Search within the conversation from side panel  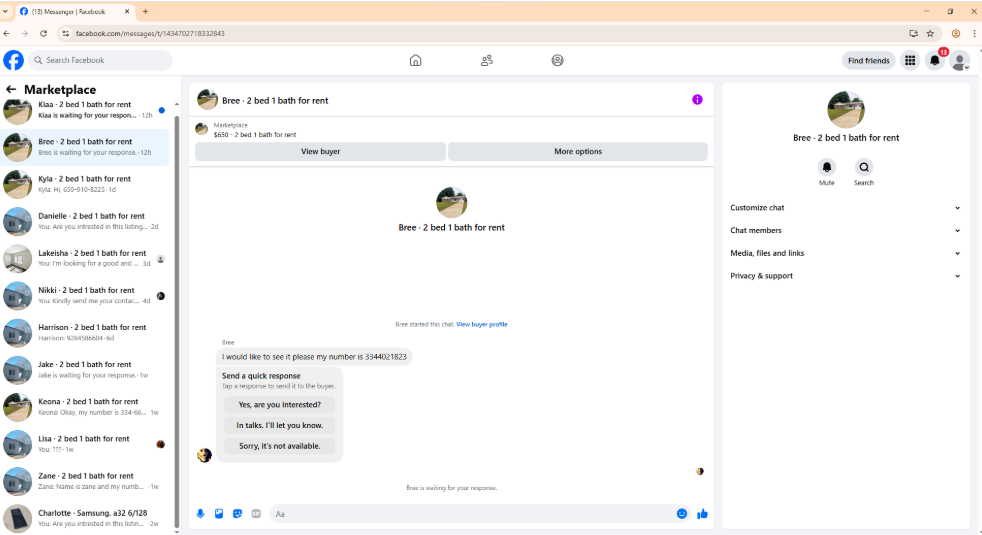pyautogui.click(x=864, y=167)
